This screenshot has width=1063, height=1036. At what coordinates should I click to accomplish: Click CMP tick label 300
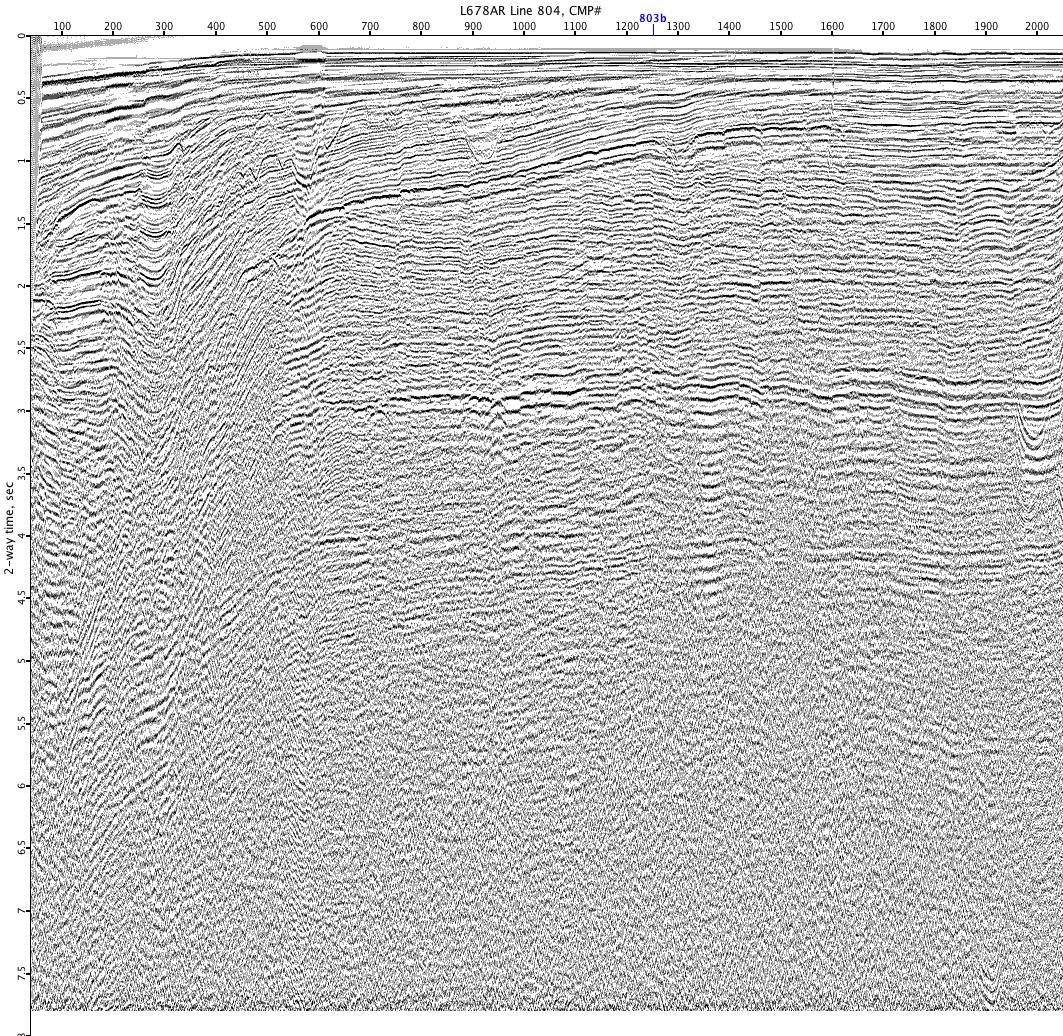164,27
